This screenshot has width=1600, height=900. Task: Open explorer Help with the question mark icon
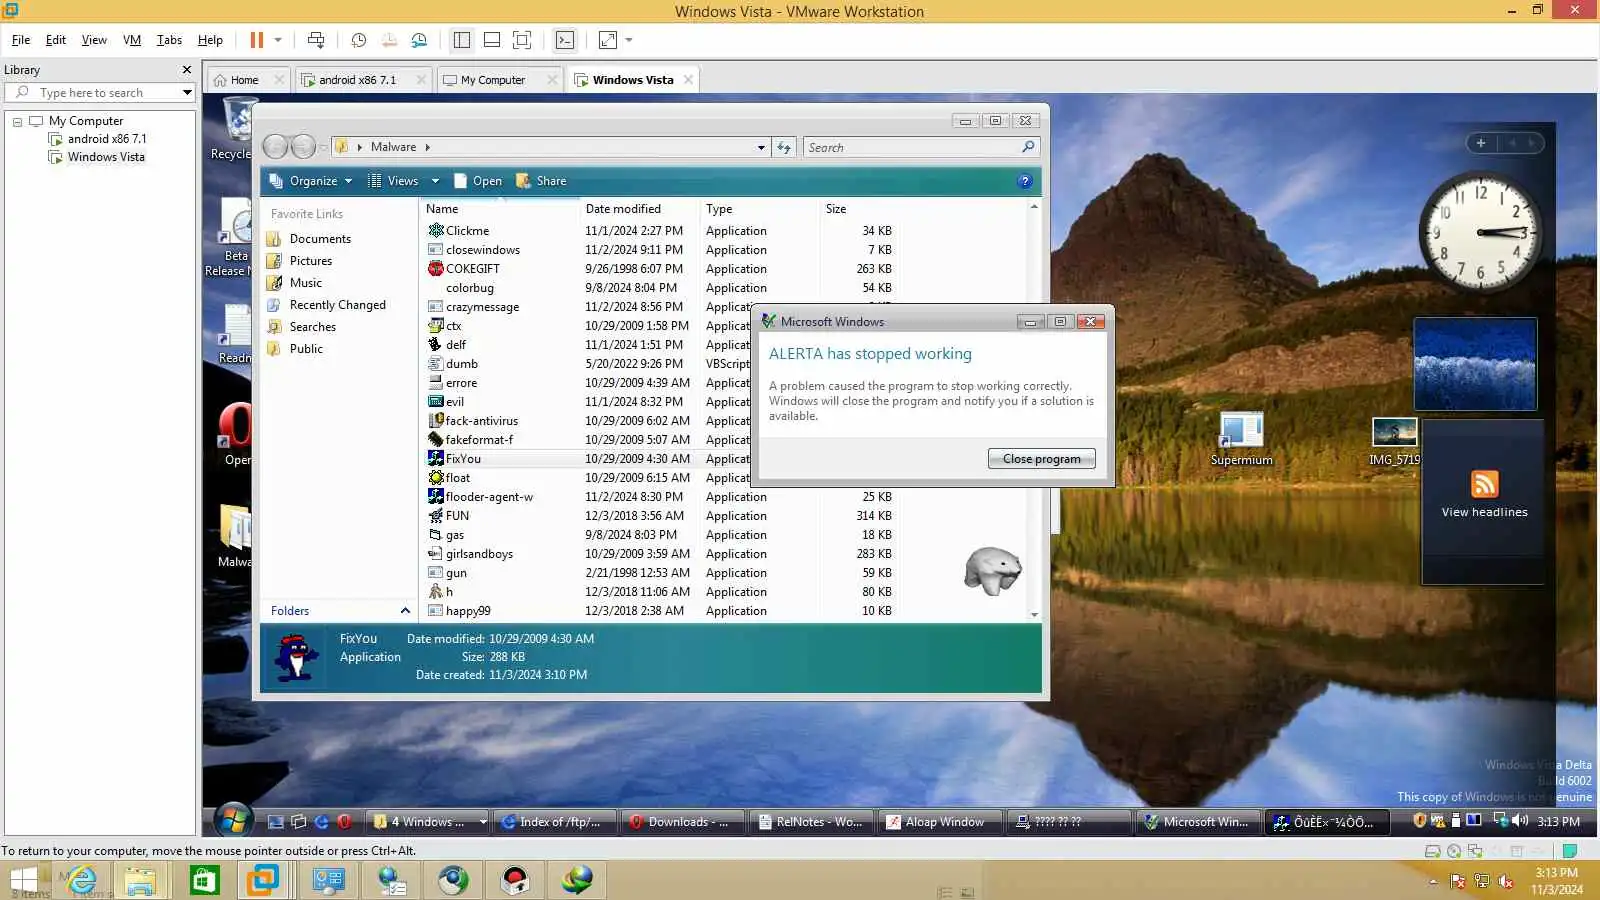1024,181
